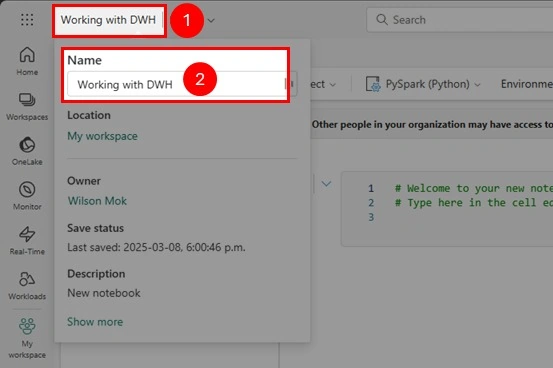Screen dimensions: 553x368
Task: Click the Show more link
Action: tap(95, 322)
